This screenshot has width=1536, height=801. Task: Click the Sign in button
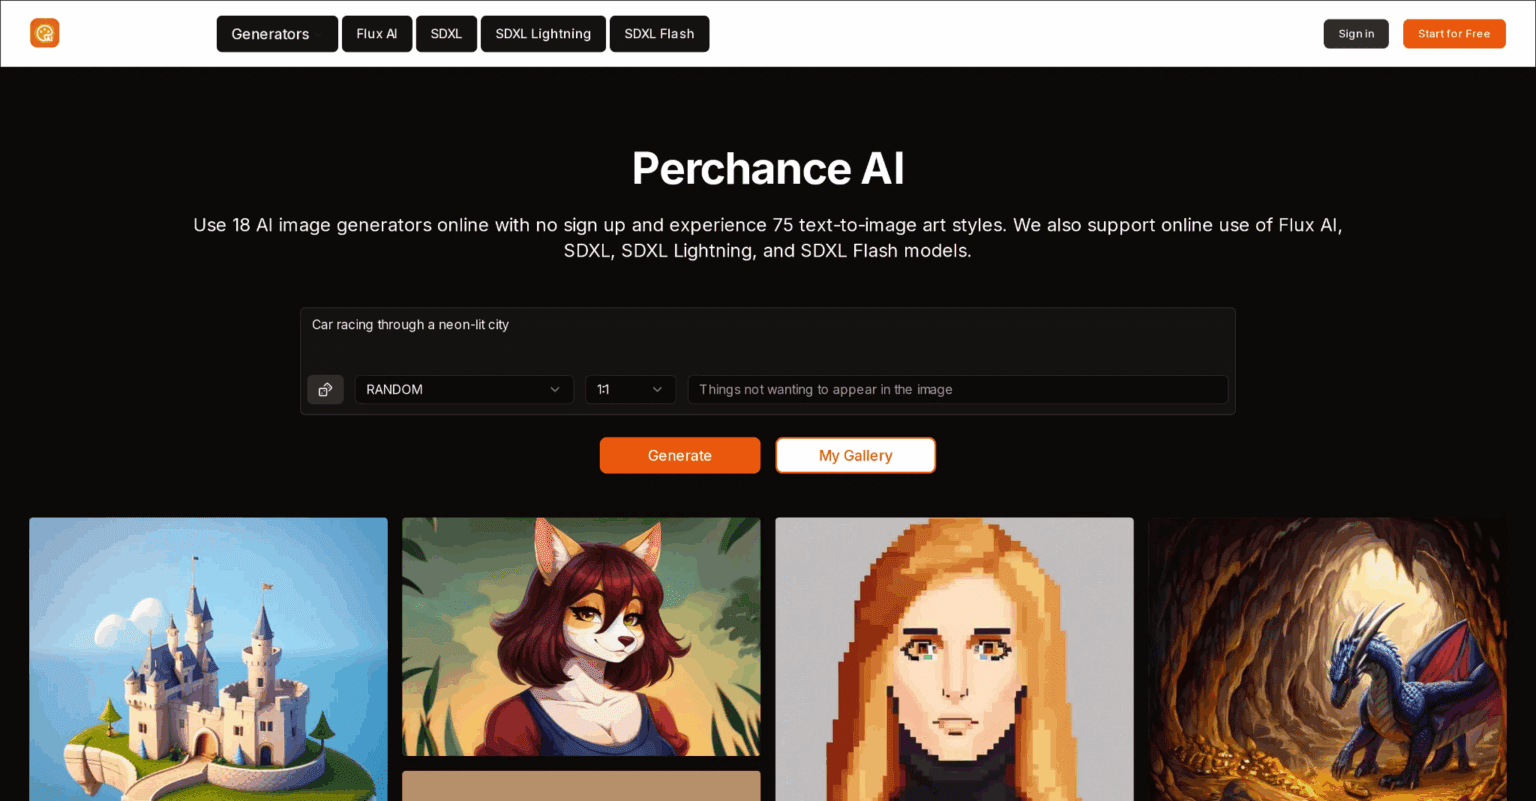click(x=1356, y=34)
